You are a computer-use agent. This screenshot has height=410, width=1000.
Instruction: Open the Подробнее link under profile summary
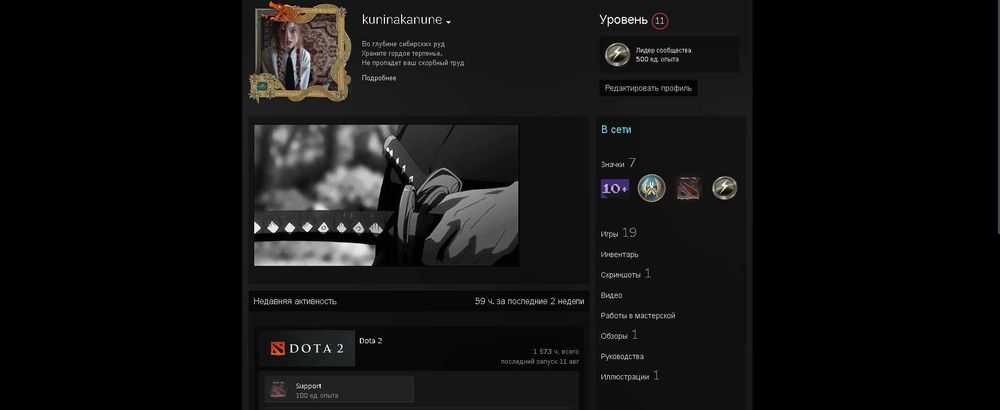pyautogui.click(x=379, y=78)
